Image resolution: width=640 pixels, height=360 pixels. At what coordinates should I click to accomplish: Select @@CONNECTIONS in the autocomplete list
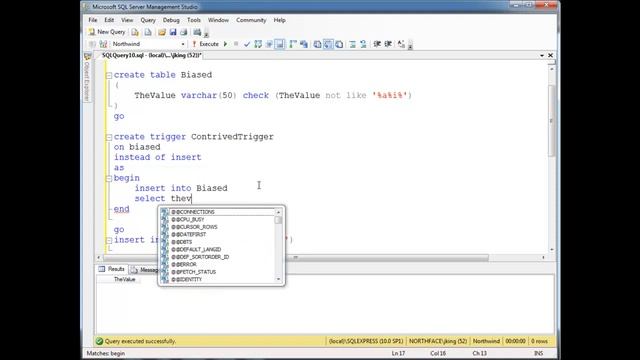tap(217, 212)
